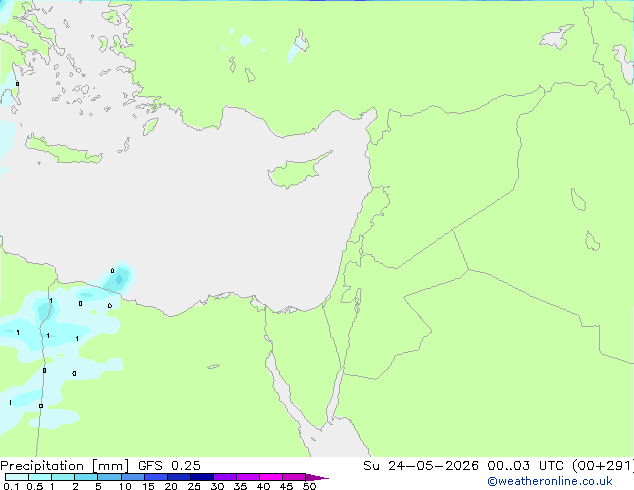Select the 10 mm blue legend swatch
Viewport: 634px width, 490px height.
133,477
